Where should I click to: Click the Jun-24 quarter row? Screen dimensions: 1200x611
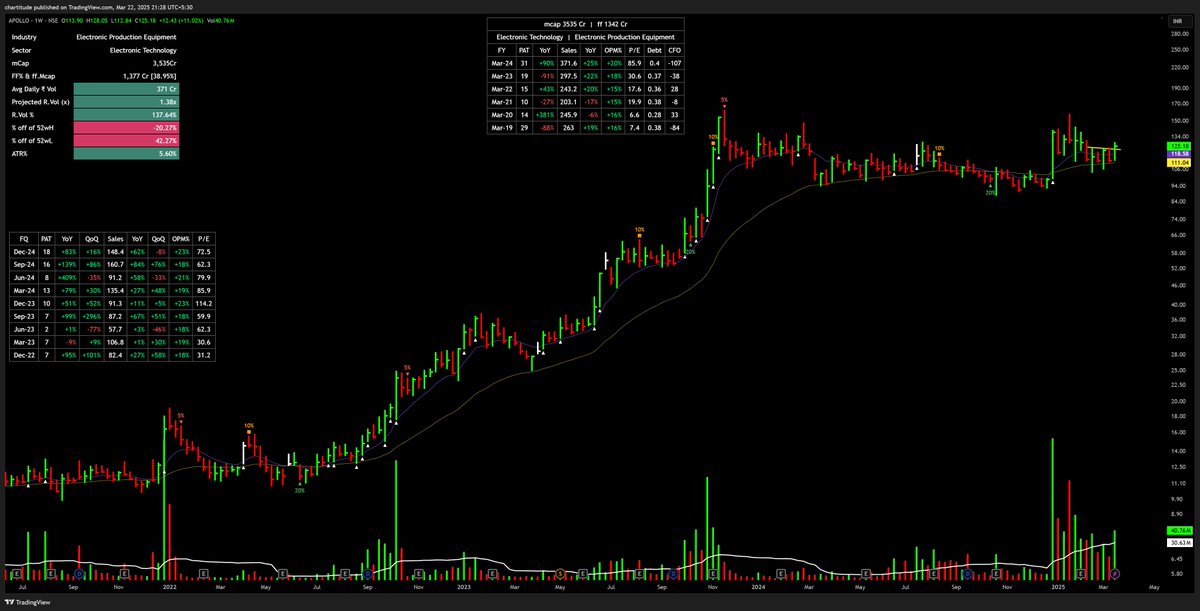[x=111, y=279]
